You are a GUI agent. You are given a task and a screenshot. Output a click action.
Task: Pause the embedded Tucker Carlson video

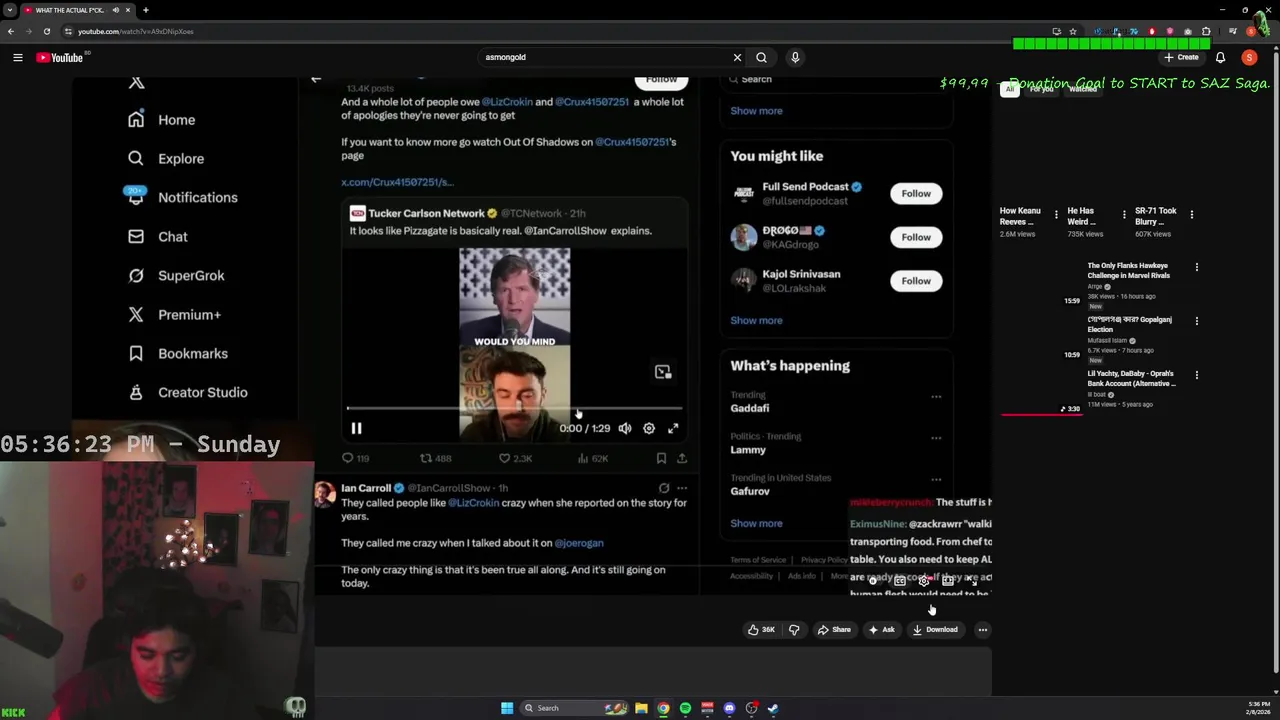pos(356,428)
